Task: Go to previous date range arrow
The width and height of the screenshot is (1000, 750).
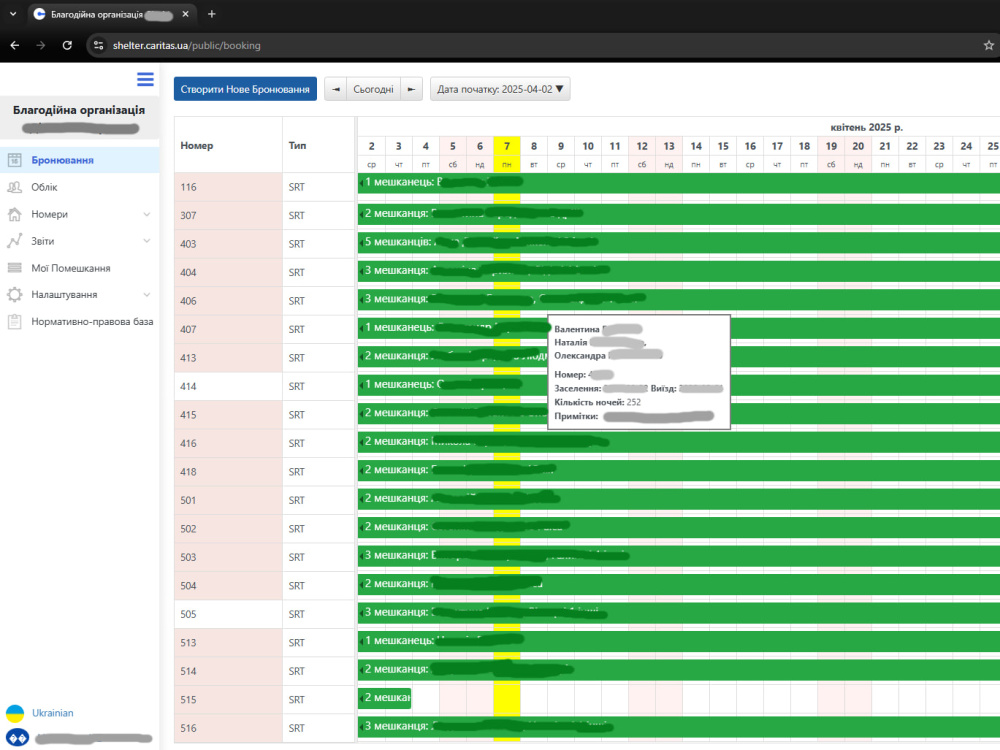Action: click(x=335, y=89)
